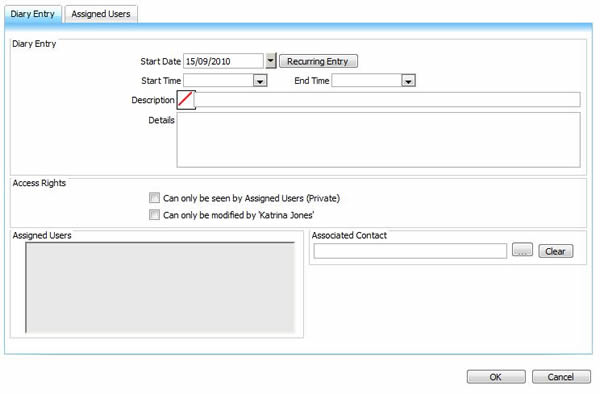Cancel the diary entry dialog
The height and width of the screenshot is (394, 600).
click(561, 377)
